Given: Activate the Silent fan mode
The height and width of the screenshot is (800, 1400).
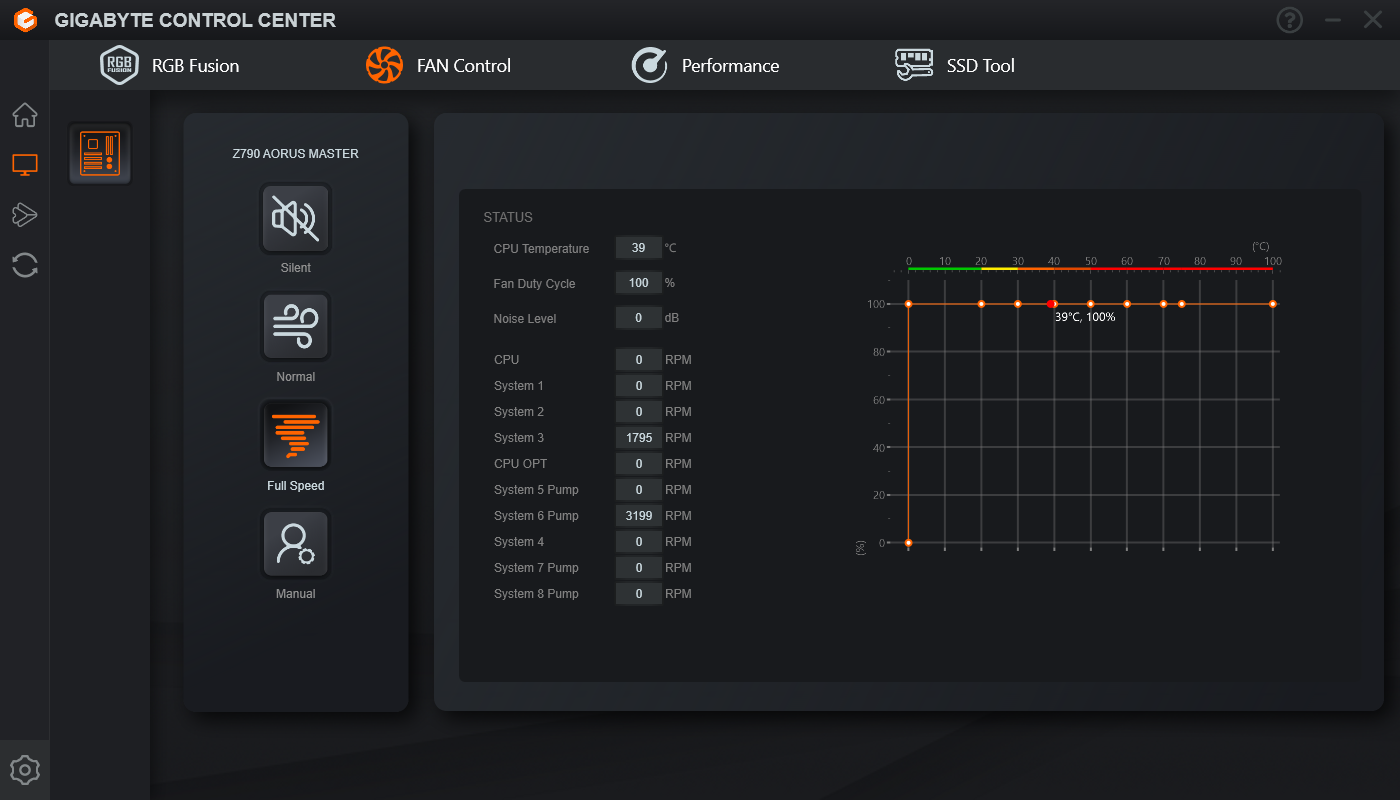Looking at the screenshot, I should [296, 218].
